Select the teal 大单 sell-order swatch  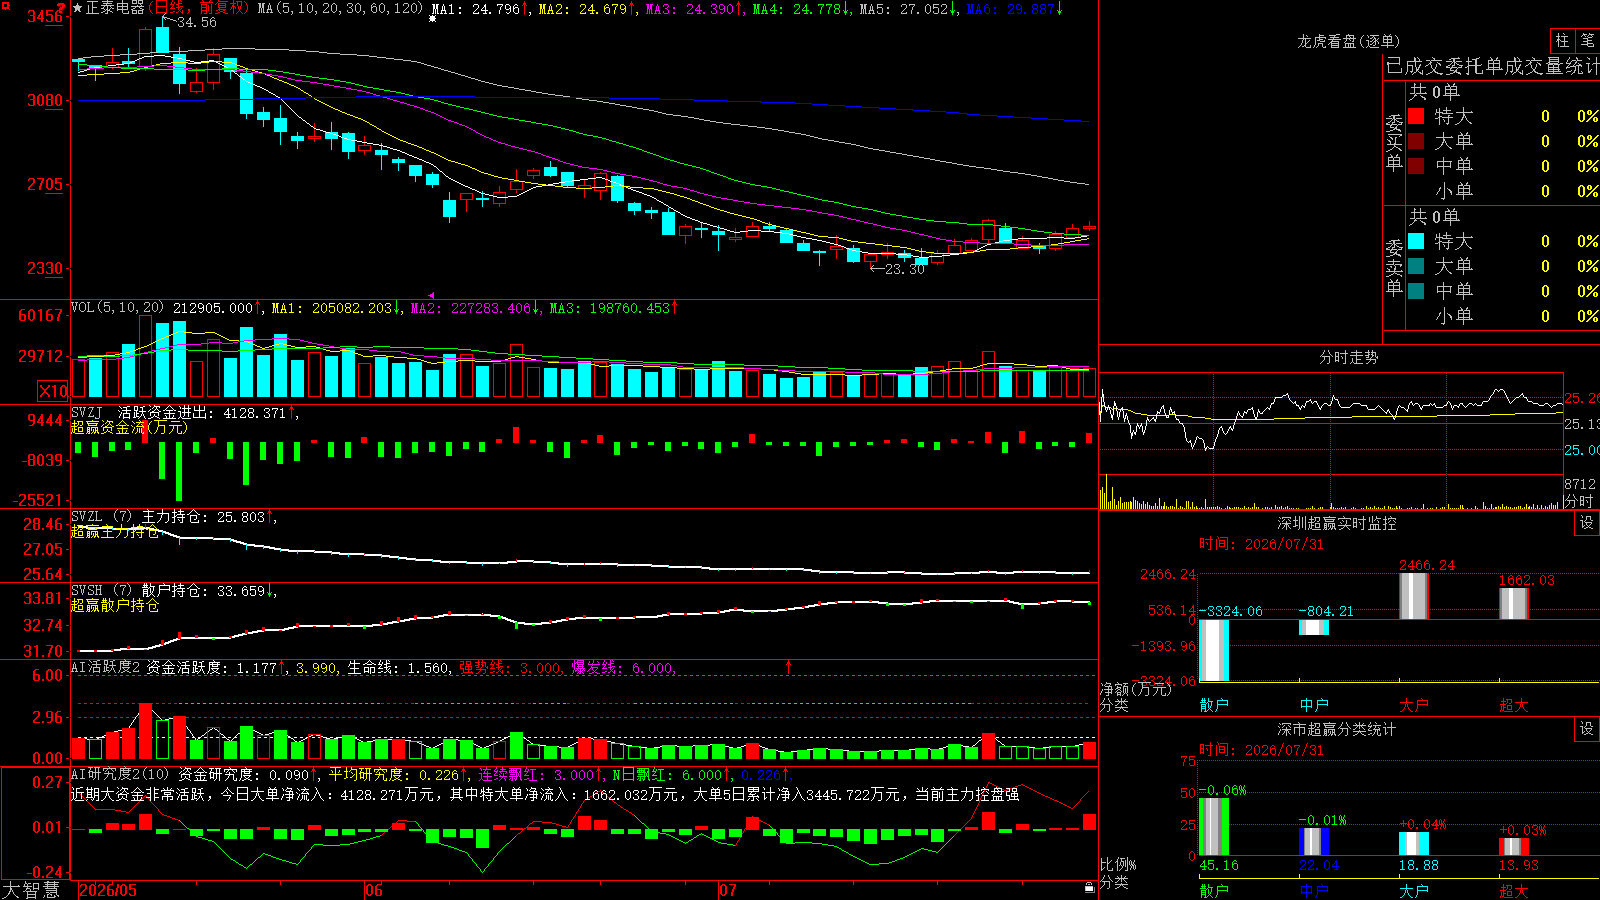tap(1416, 266)
